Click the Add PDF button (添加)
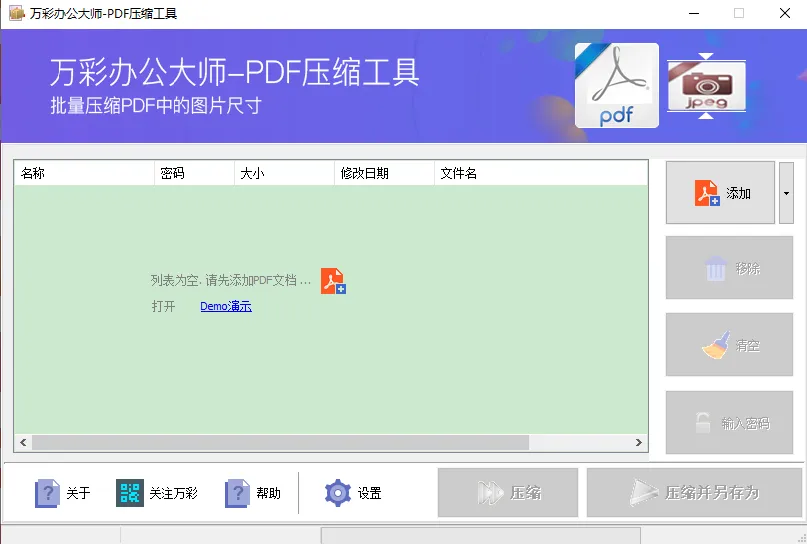This screenshot has height=544, width=807. 720,192
